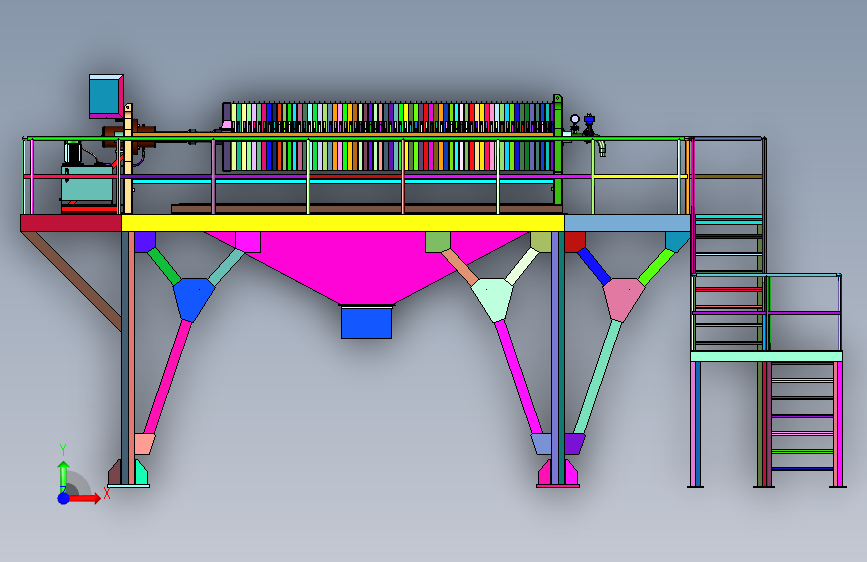867x562 pixels.
Task: Click the X axis label text
Action: [107, 493]
